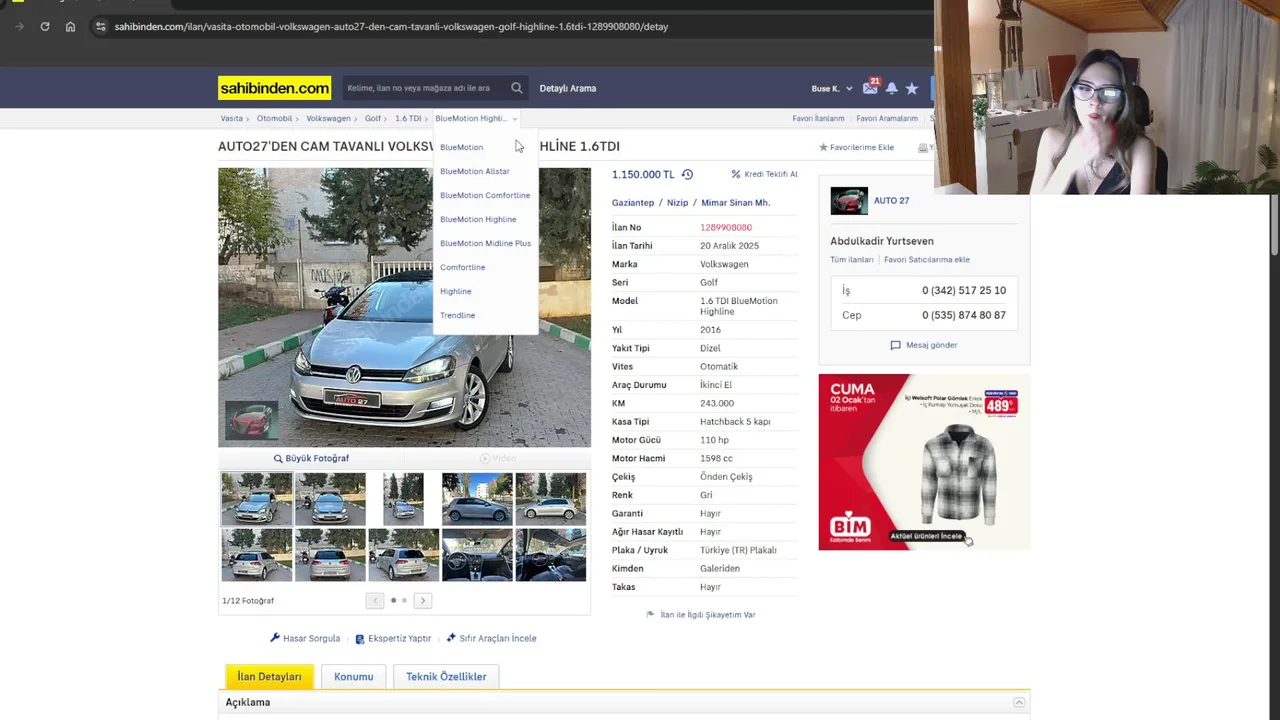This screenshot has height=720, width=1280.
Task: Go to next photo page arrow
Action: click(423, 600)
